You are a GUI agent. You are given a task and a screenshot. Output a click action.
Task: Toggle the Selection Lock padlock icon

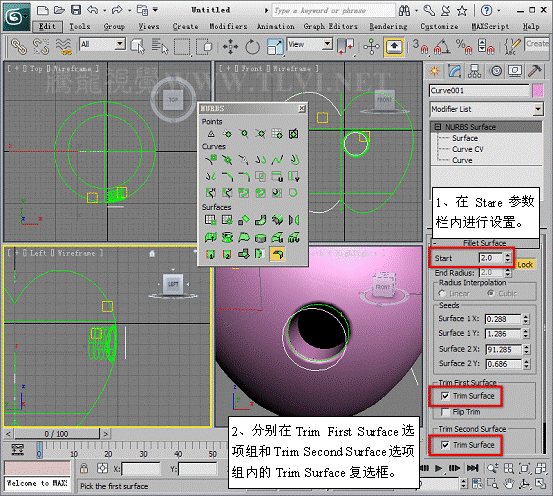[84, 468]
